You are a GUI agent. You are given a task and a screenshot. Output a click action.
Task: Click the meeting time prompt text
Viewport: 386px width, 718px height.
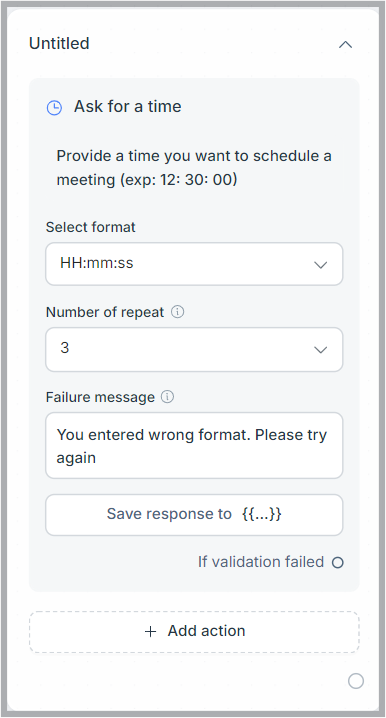coord(194,168)
